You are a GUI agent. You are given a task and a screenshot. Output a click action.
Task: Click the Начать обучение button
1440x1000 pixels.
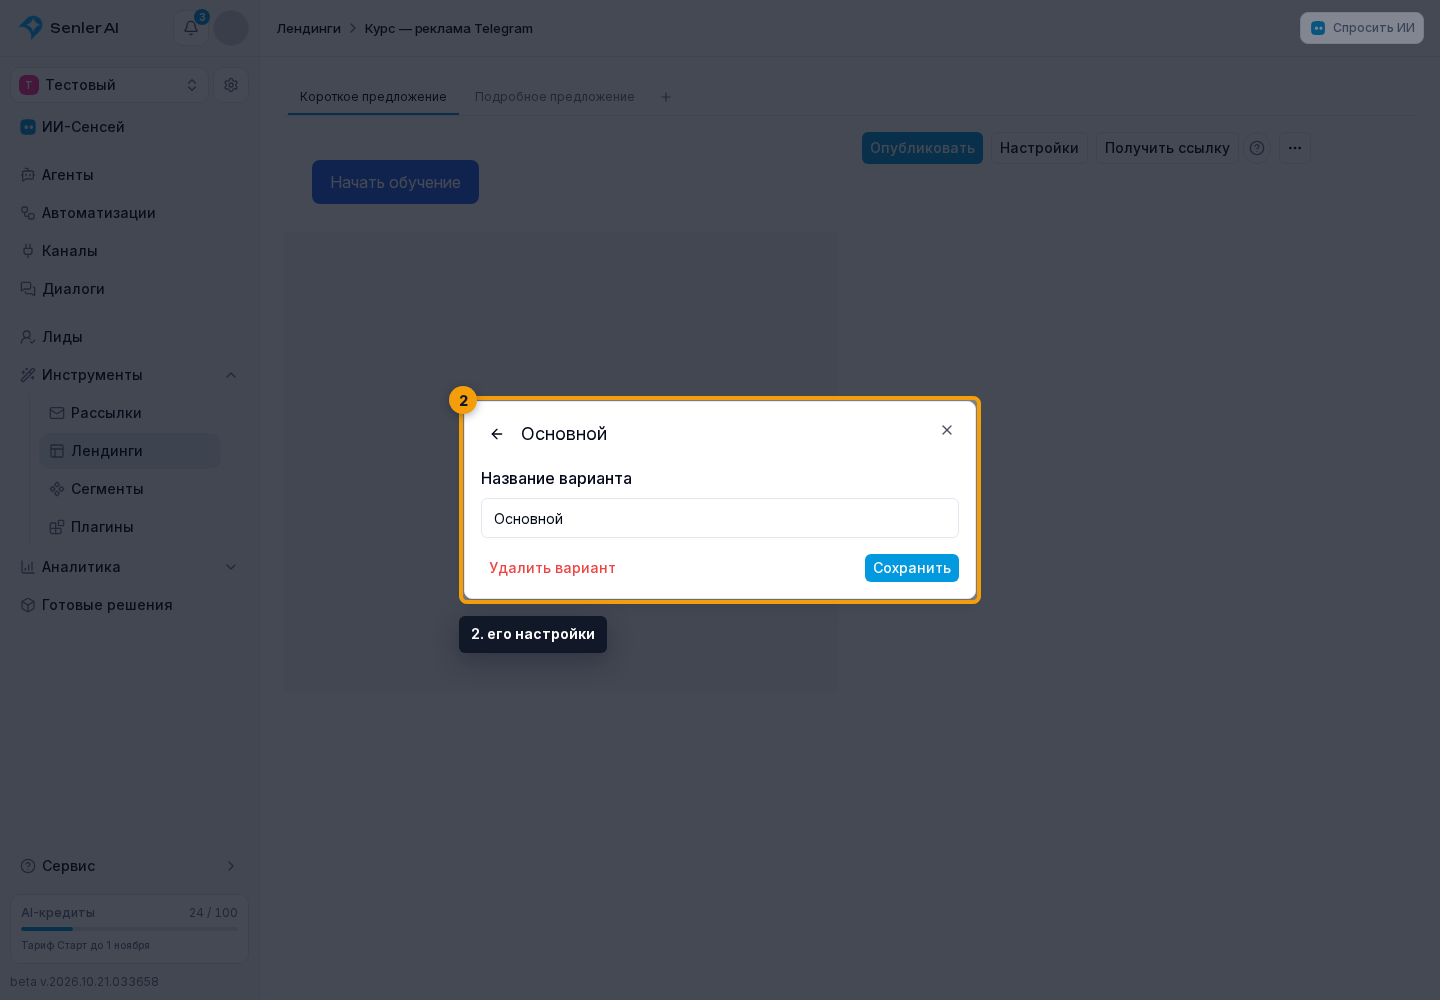coord(395,182)
